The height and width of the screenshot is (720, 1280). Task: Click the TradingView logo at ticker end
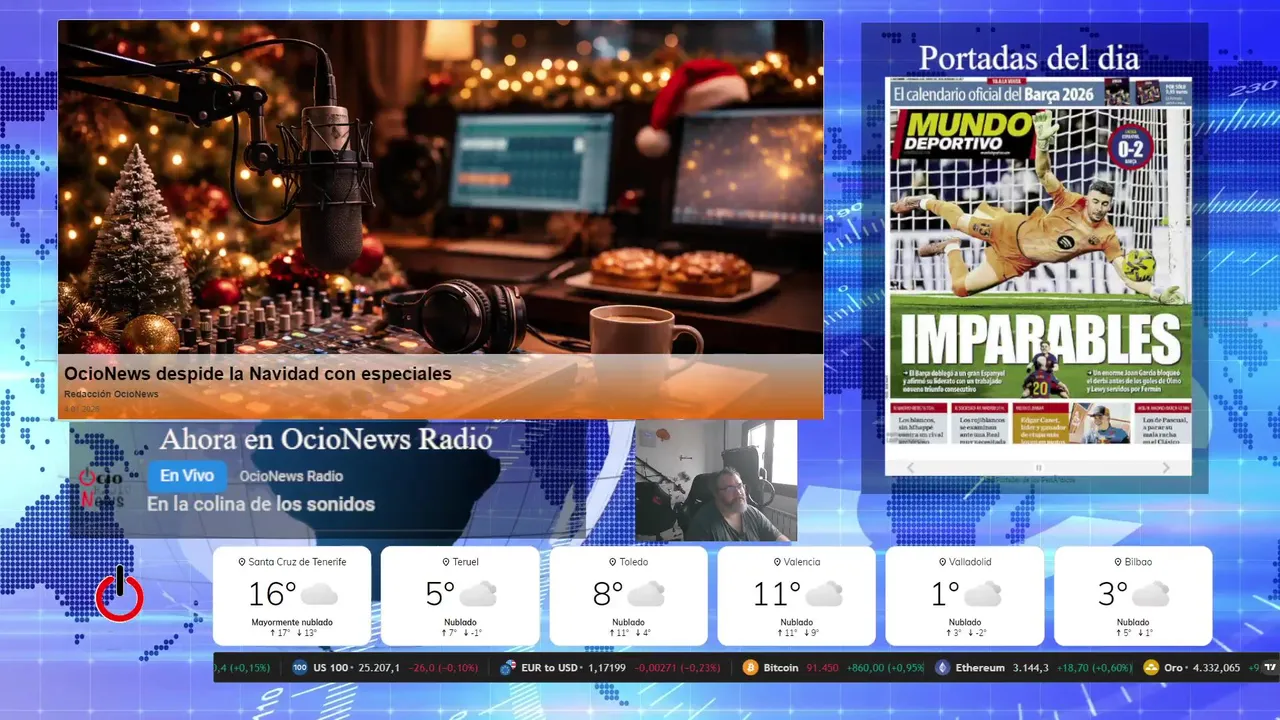1270,667
